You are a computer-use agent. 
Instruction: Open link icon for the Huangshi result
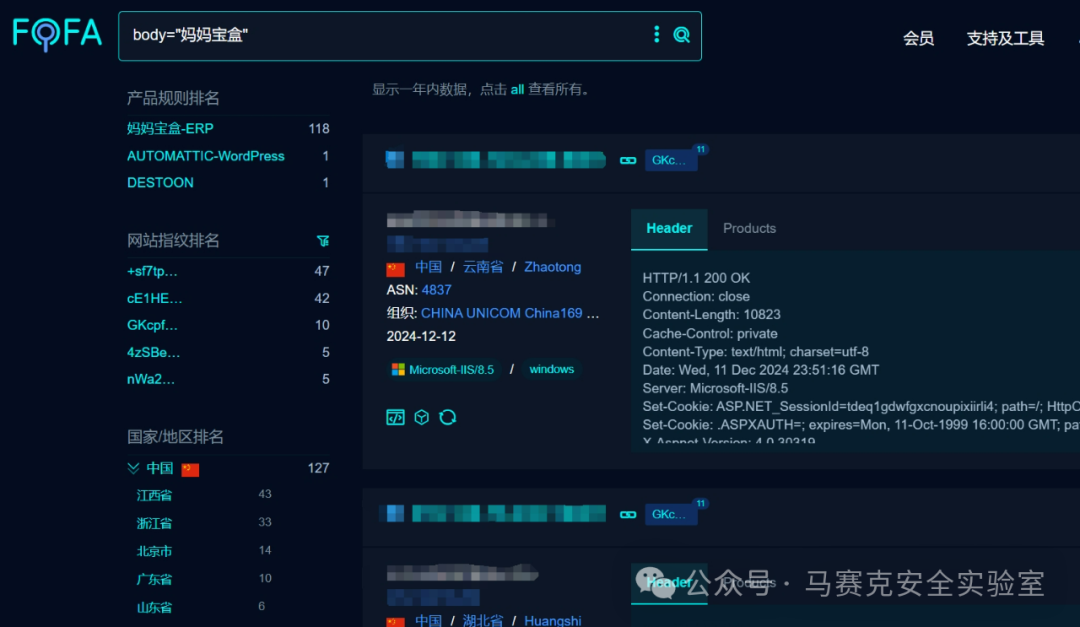pyautogui.click(x=627, y=515)
